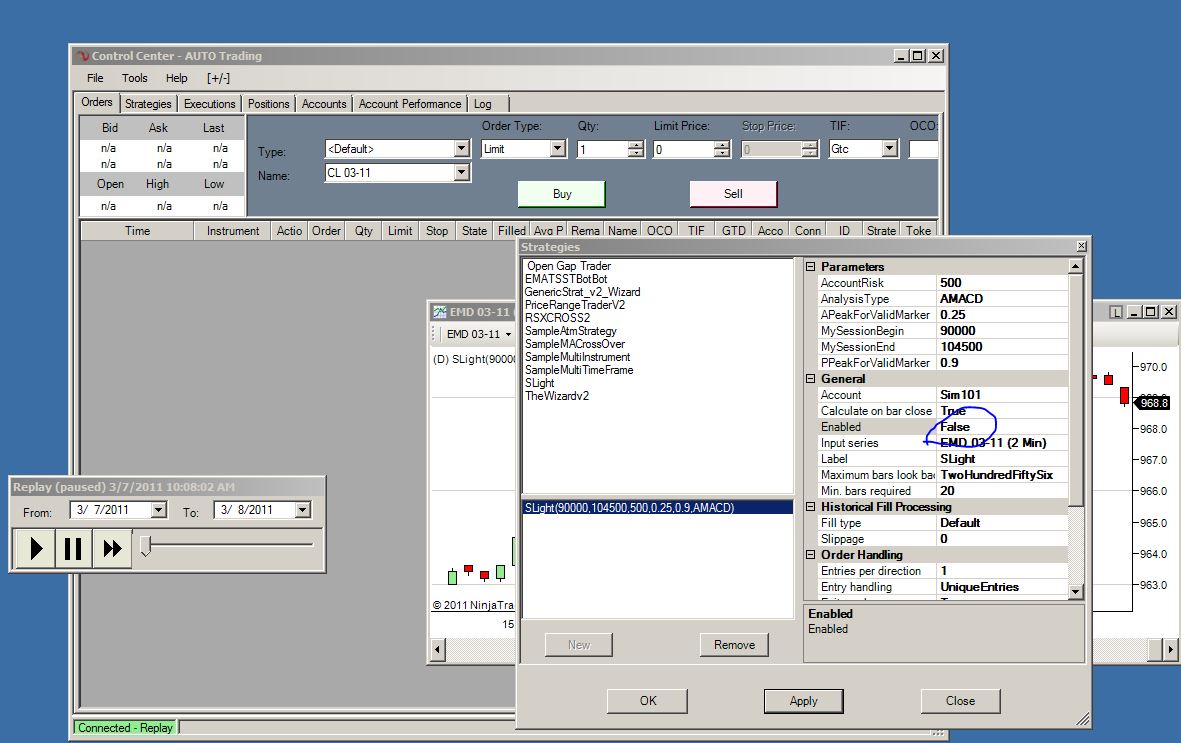
Task: Close the Strategies dialog with the X
Action: tap(1082, 246)
